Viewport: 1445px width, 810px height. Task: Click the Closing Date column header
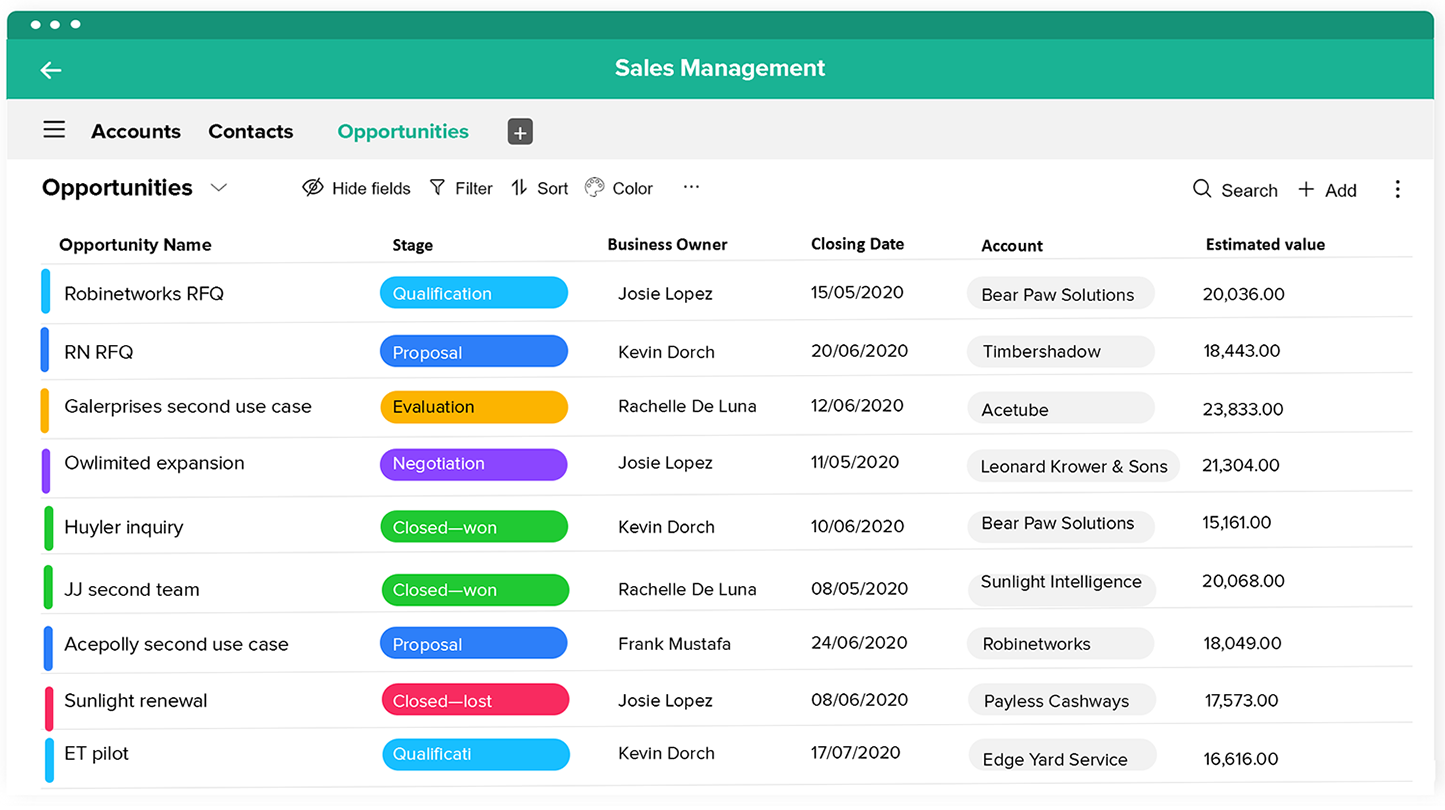(857, 244)
